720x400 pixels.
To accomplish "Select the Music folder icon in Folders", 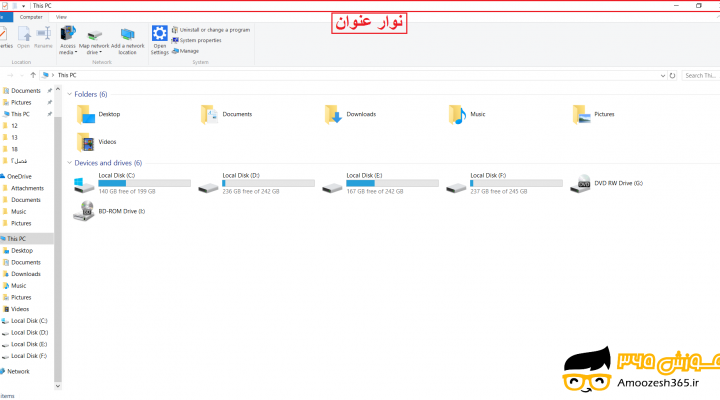I will [x=457, y=114].
